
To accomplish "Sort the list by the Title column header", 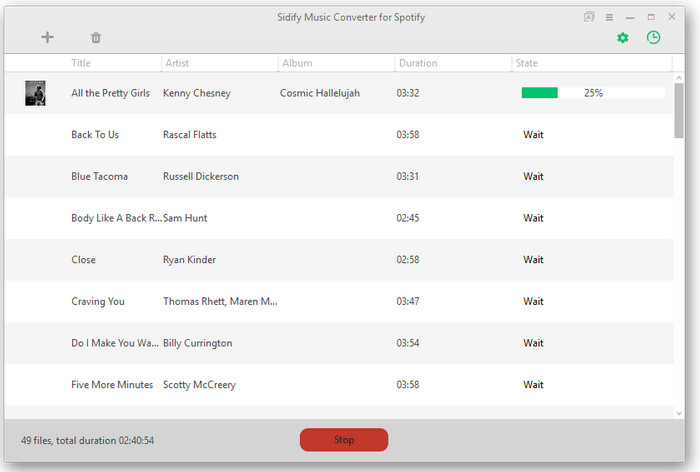I will (x=81, y=63).
